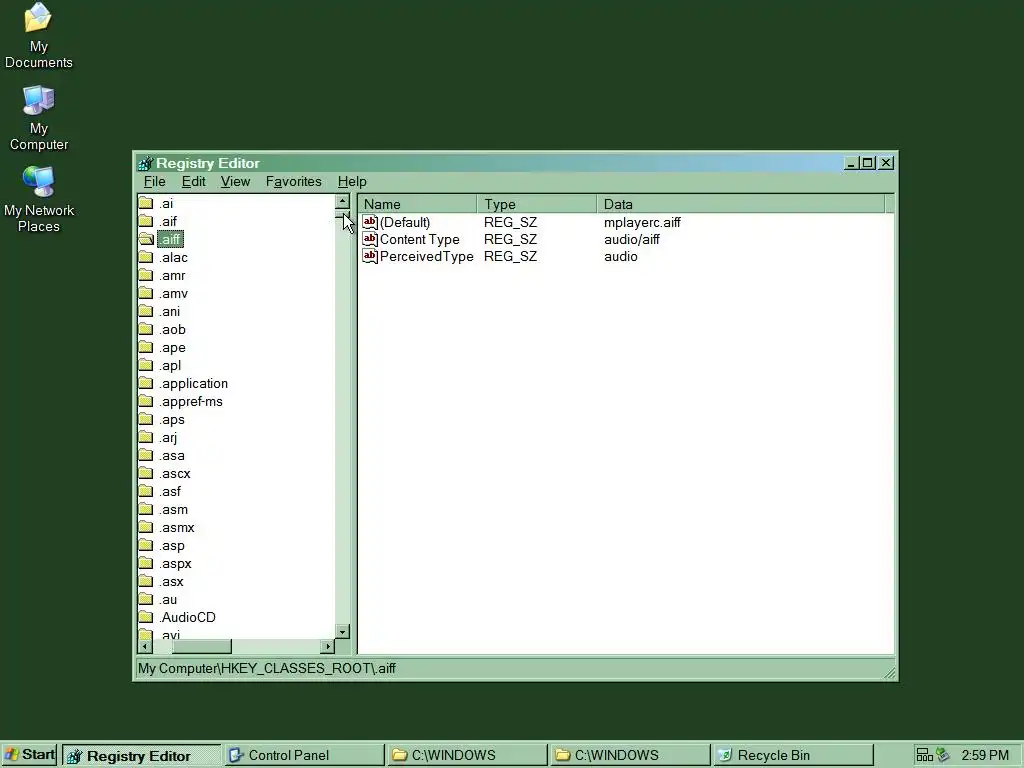The height and width of the screenshot is (768, 1024).
Task: Select the My Computer desktop icon
Action: tap(38, 118)
